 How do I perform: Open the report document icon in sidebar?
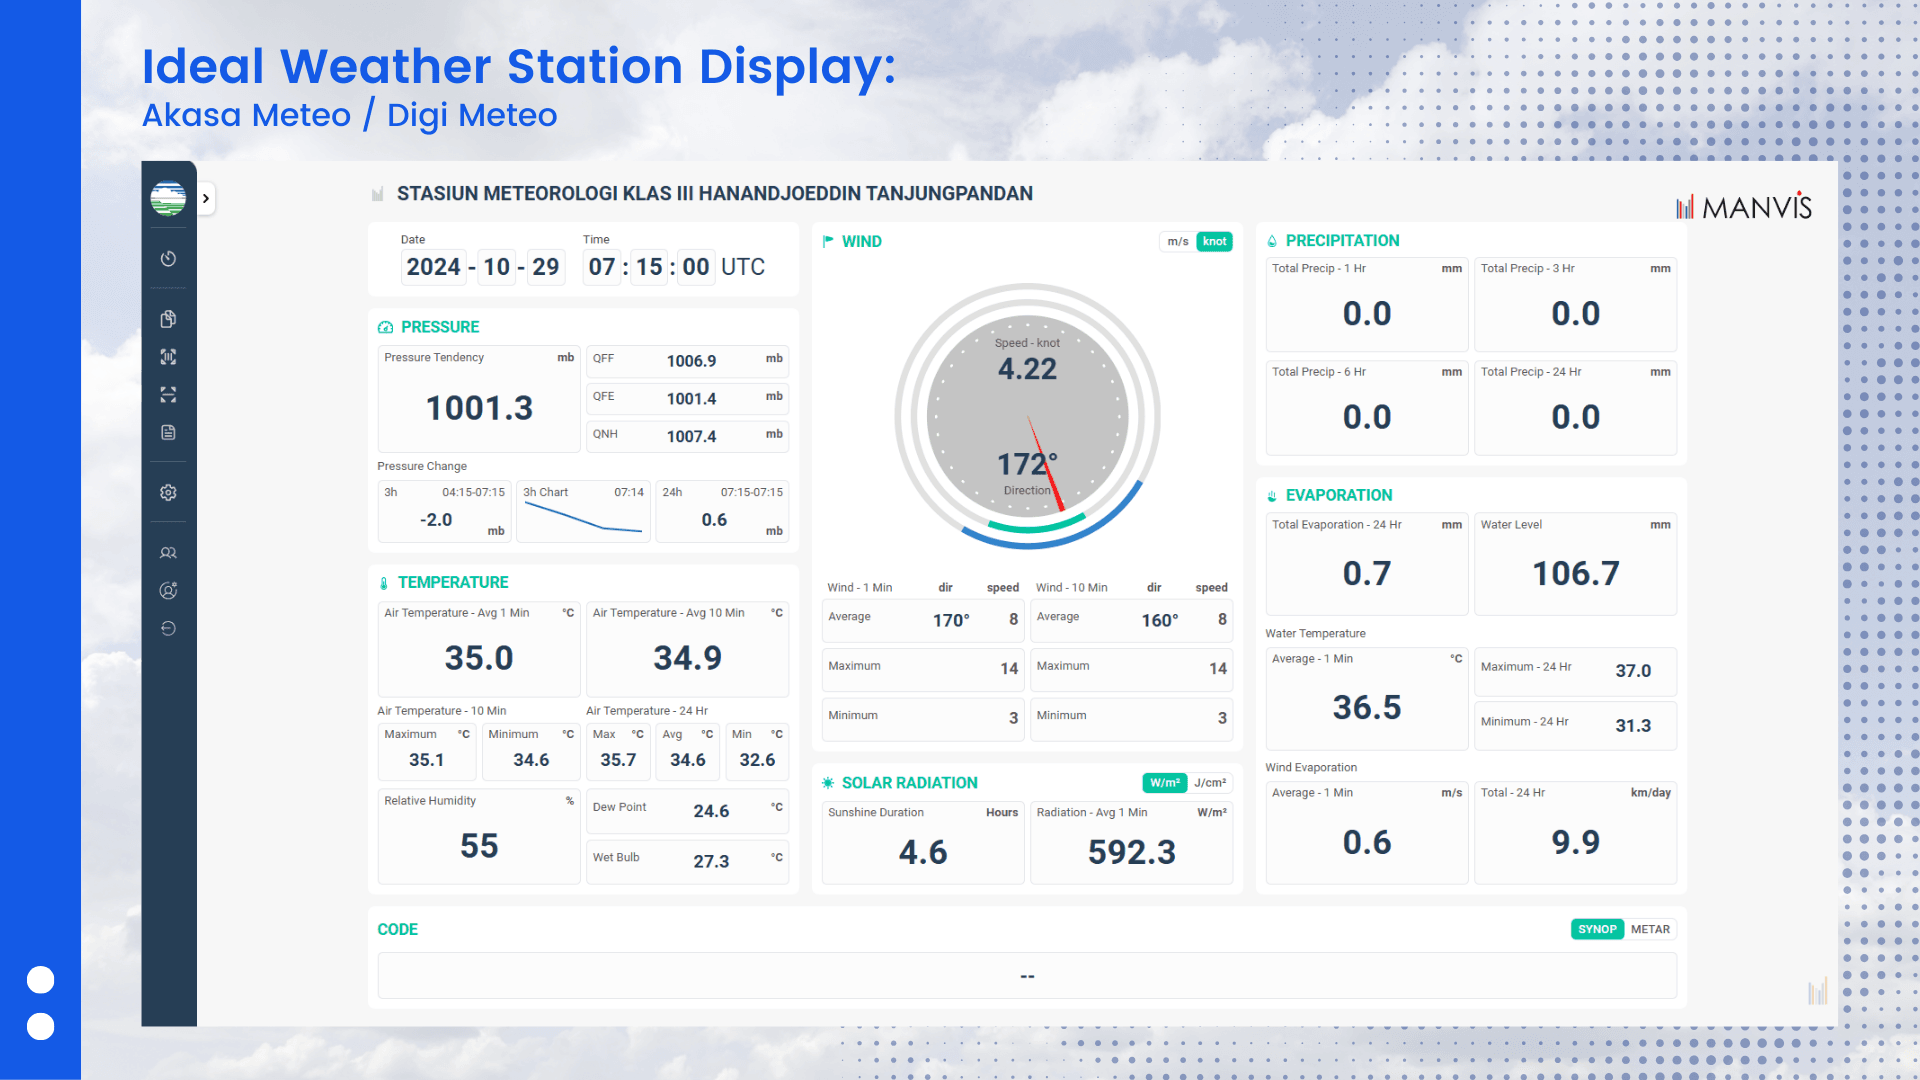click(x=168, y=432)
